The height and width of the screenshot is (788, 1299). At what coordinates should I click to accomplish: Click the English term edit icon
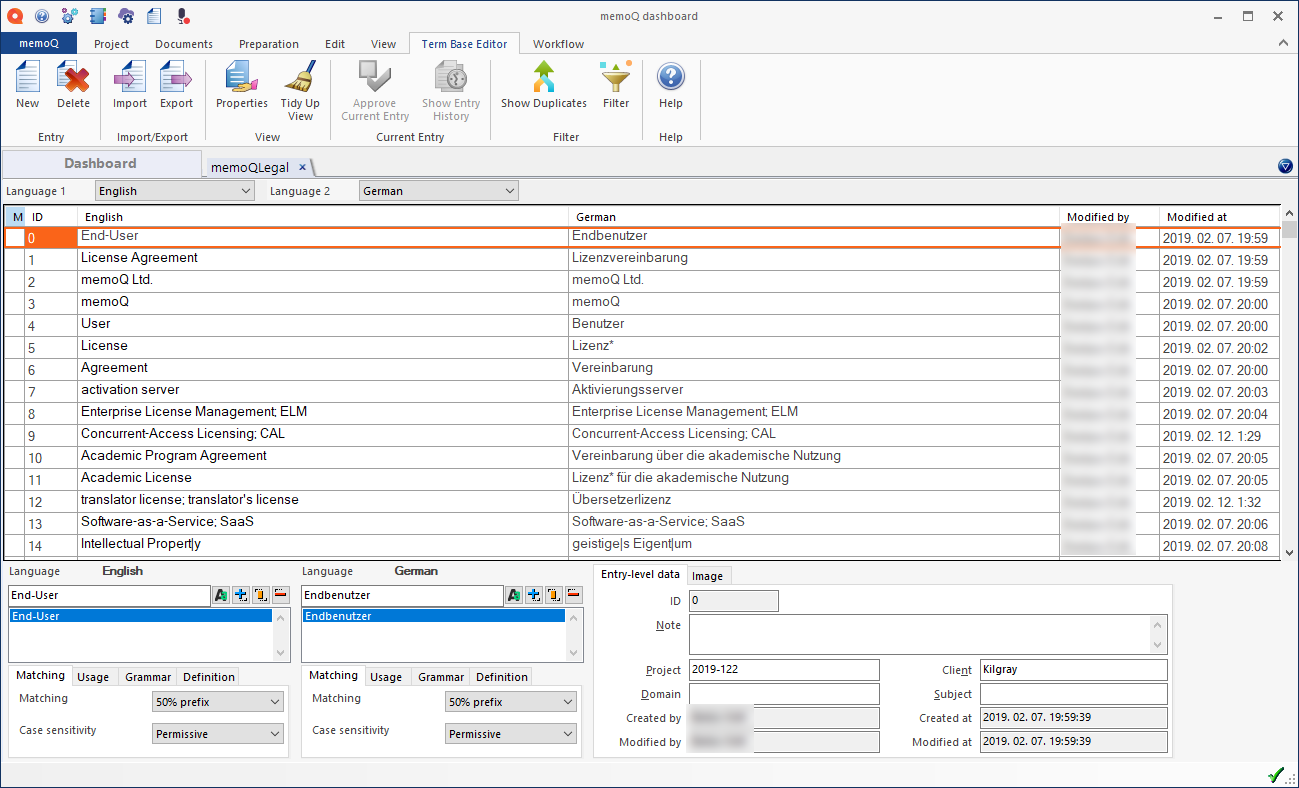click(261, 595)
